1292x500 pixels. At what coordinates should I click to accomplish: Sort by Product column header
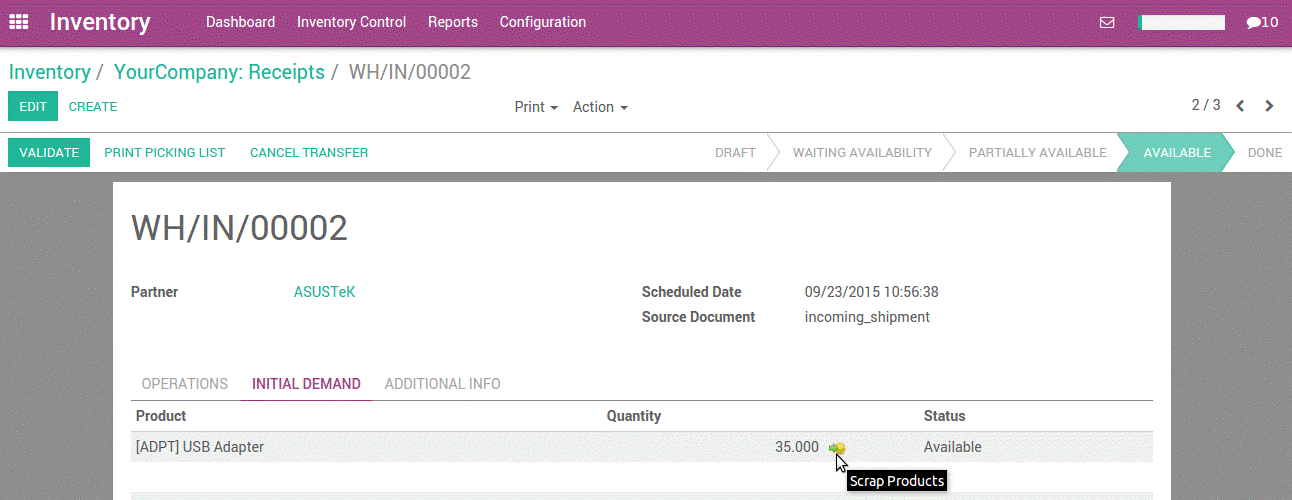(x=161, y=416)
